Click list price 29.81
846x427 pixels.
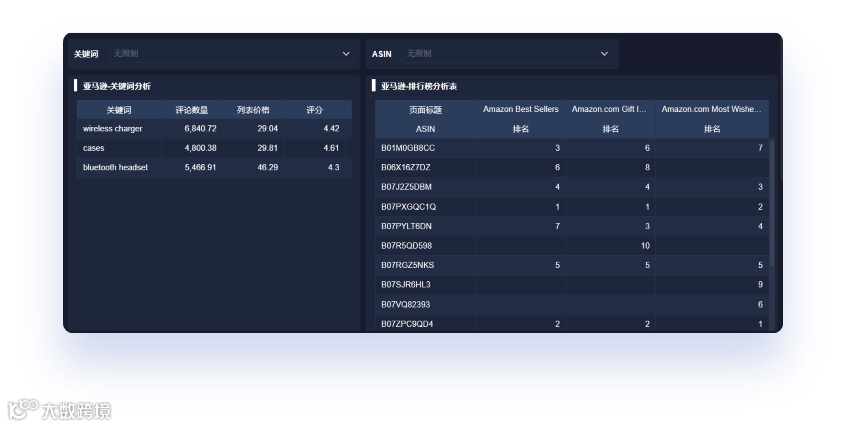[x=268, y=148]
